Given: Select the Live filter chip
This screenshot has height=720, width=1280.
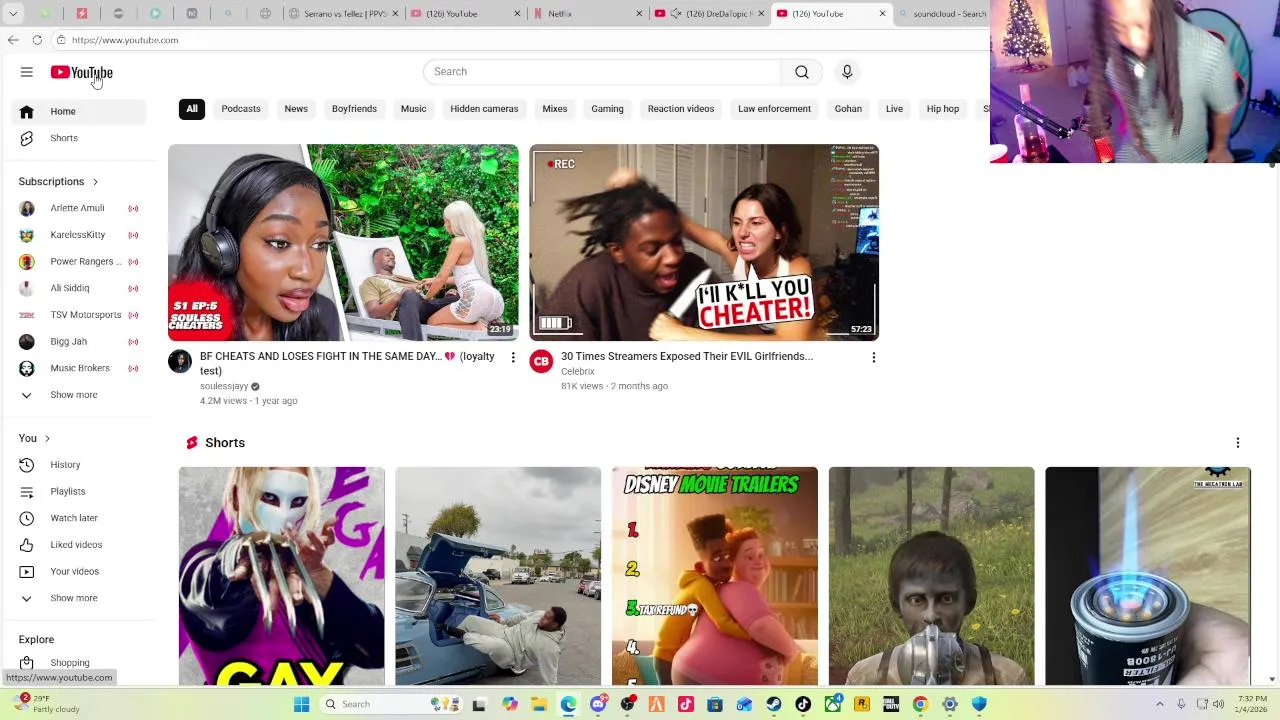Looking at the screenshot, I should point(894,109).
